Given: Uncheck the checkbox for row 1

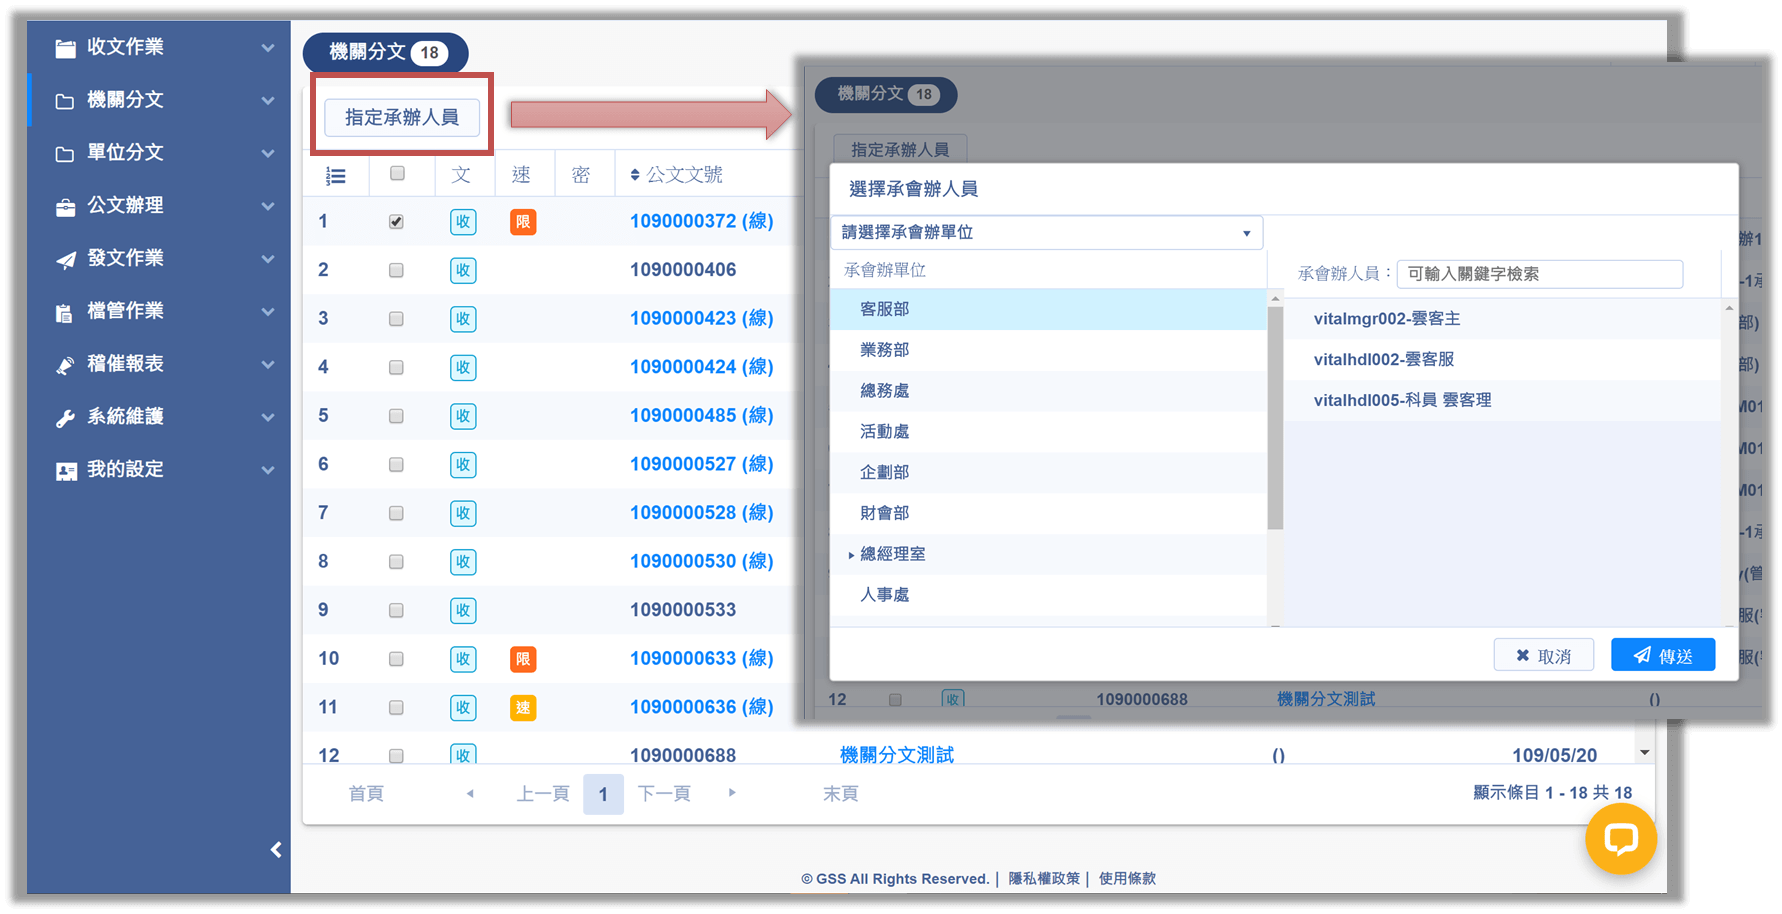Looking at the screenshot, I should click(x=397, y=222).
